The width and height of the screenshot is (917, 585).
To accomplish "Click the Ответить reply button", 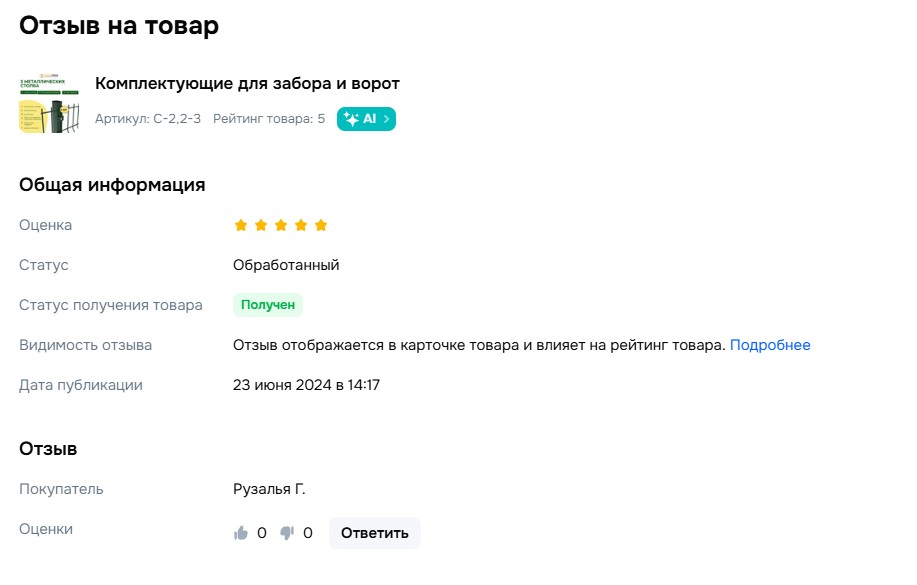I will (x=374, y=533).
